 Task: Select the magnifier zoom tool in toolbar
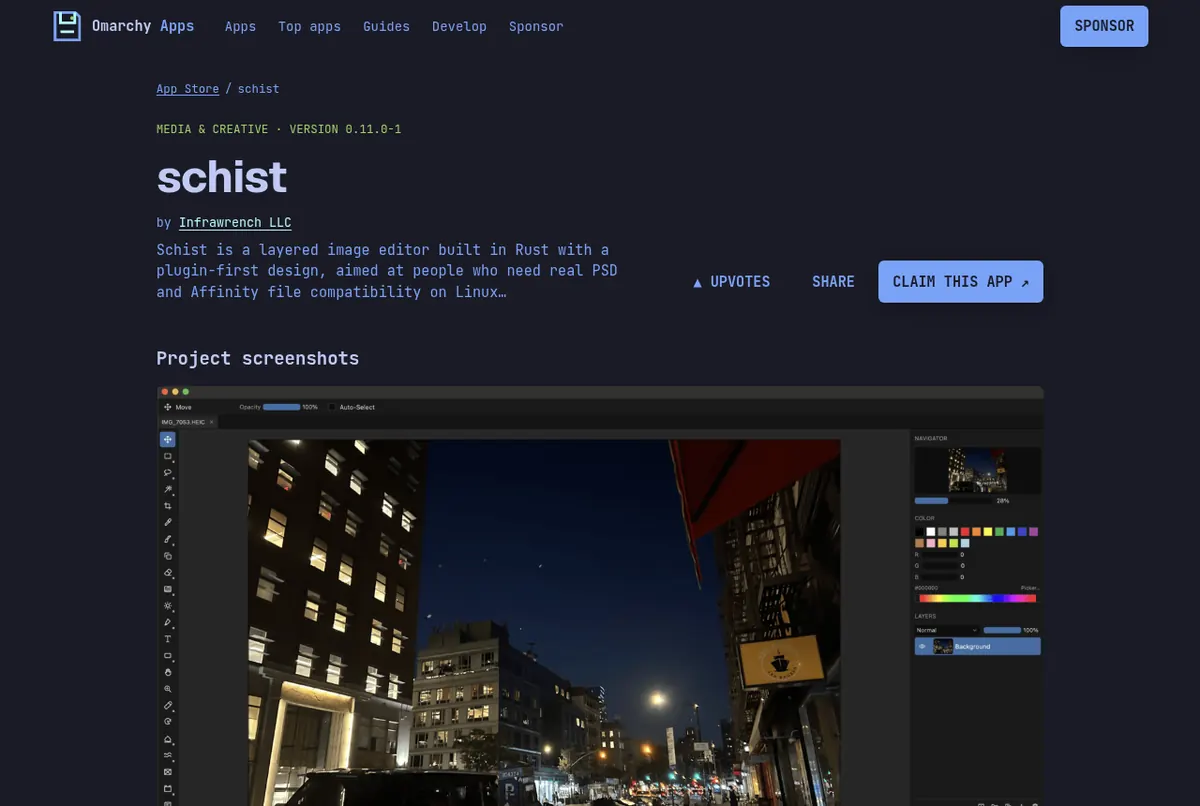[x=168, y=689]
